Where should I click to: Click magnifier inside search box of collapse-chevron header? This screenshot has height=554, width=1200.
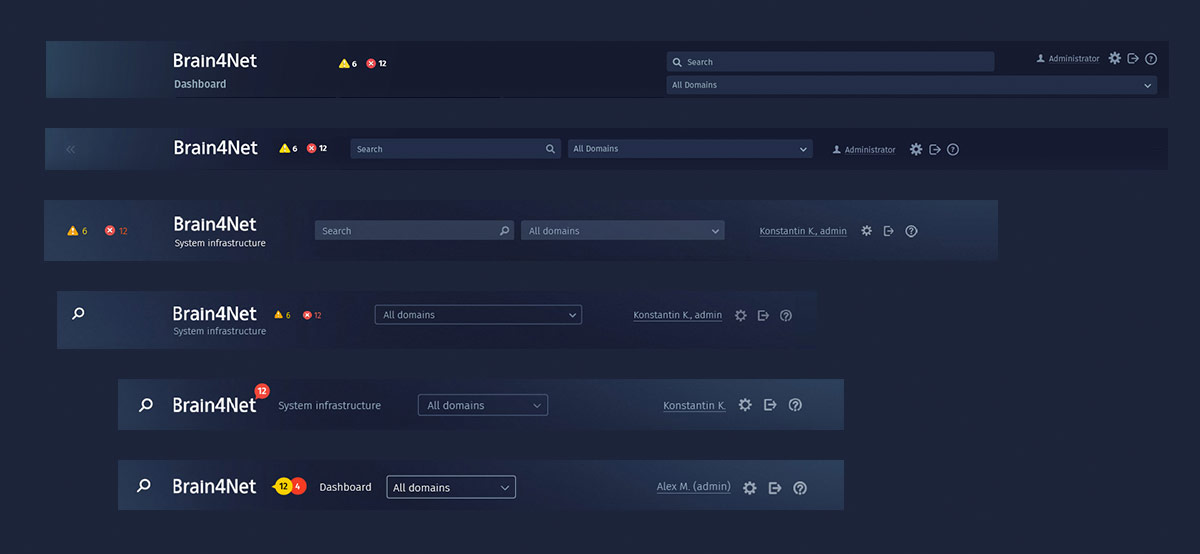click(x=550, y=149)
